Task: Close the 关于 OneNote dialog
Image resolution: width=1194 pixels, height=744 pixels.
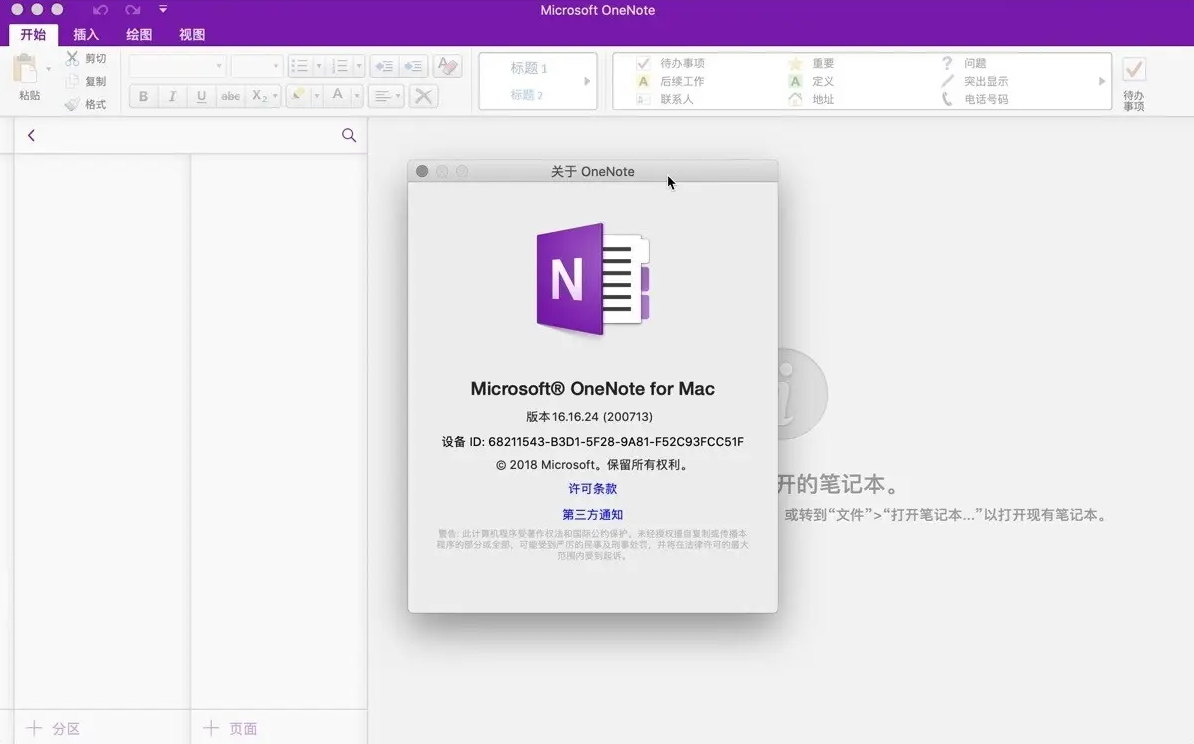Action: [x=422, y=171]
